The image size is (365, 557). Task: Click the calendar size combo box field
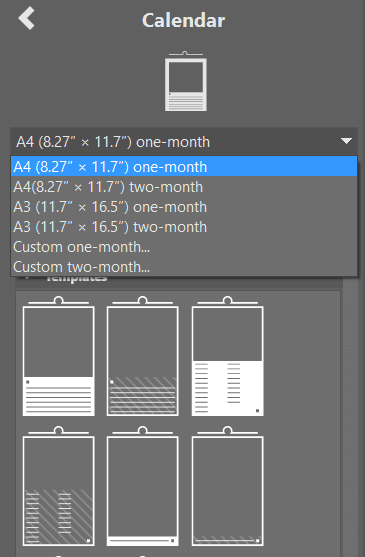click(184, 141)
